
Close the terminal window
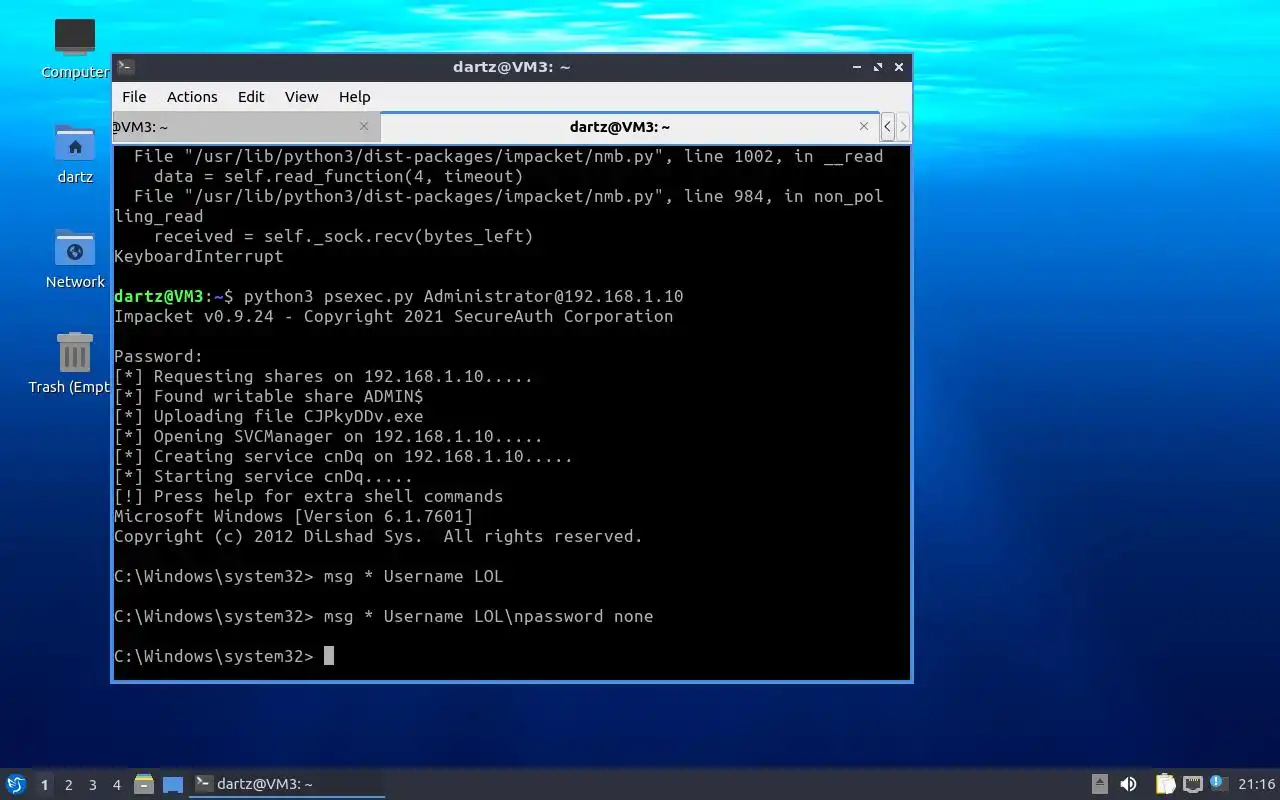(x=899, y=67)
